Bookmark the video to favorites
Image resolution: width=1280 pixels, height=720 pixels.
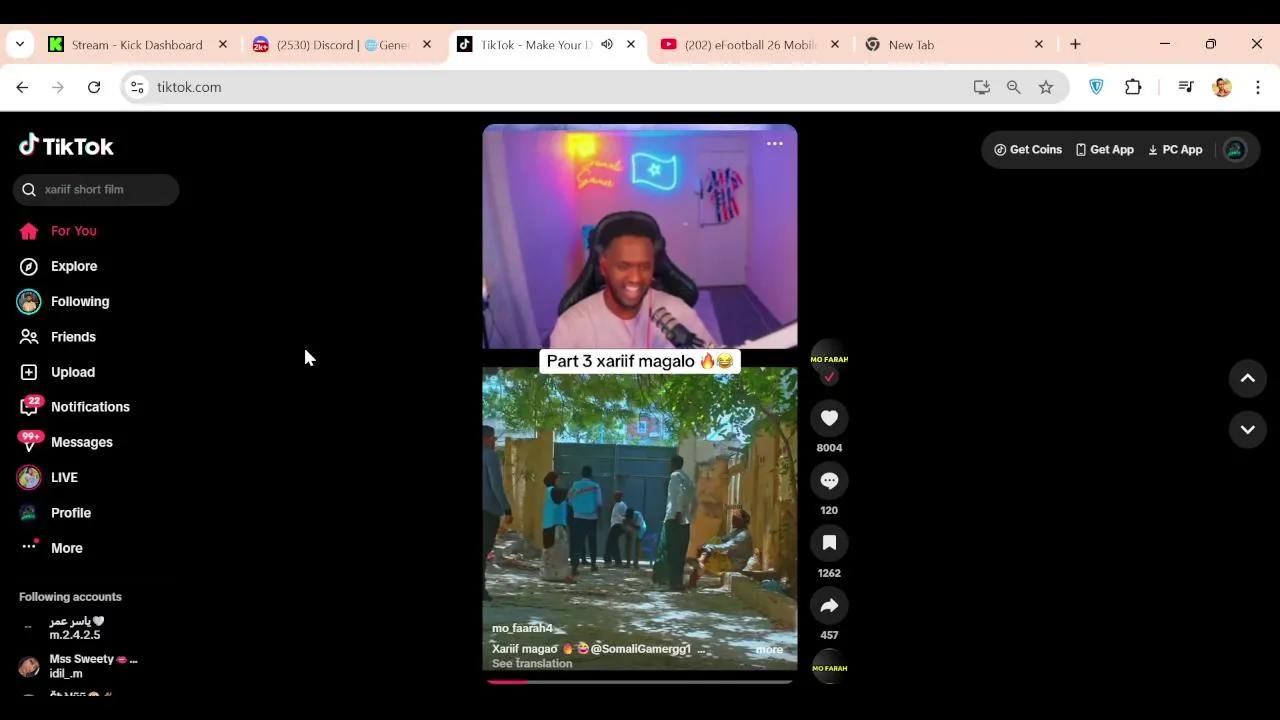click(x=829, y=543)
